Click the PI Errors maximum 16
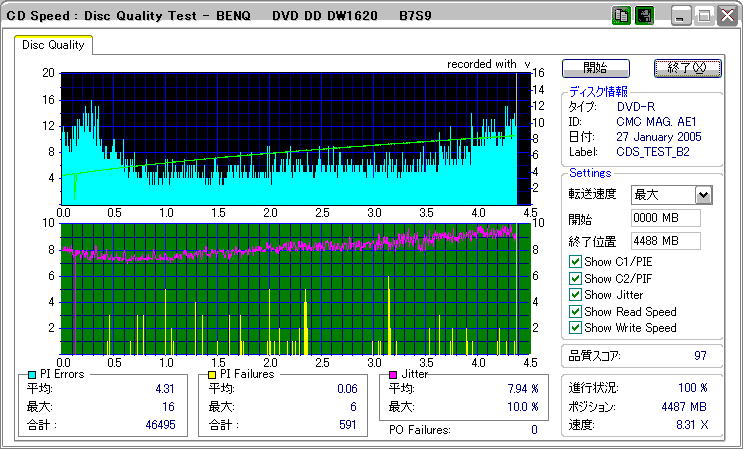 [168, 407]
